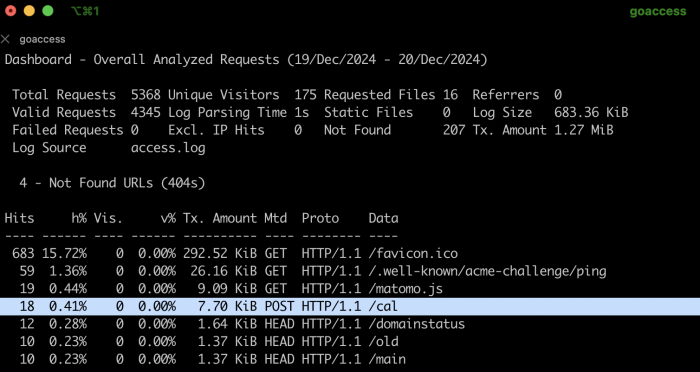Select the /main HEAD row
Viewport: 700px width, 372px height.
(350, 359)
